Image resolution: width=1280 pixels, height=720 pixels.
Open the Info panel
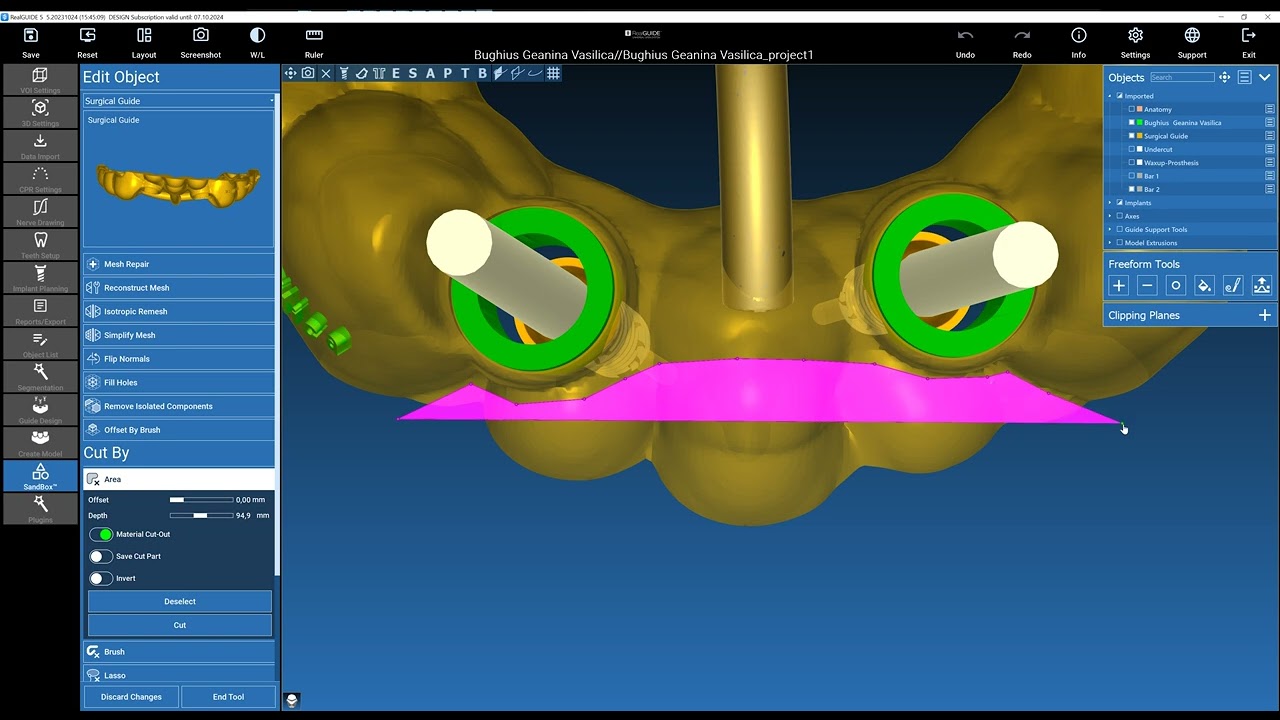point(1079,36)
